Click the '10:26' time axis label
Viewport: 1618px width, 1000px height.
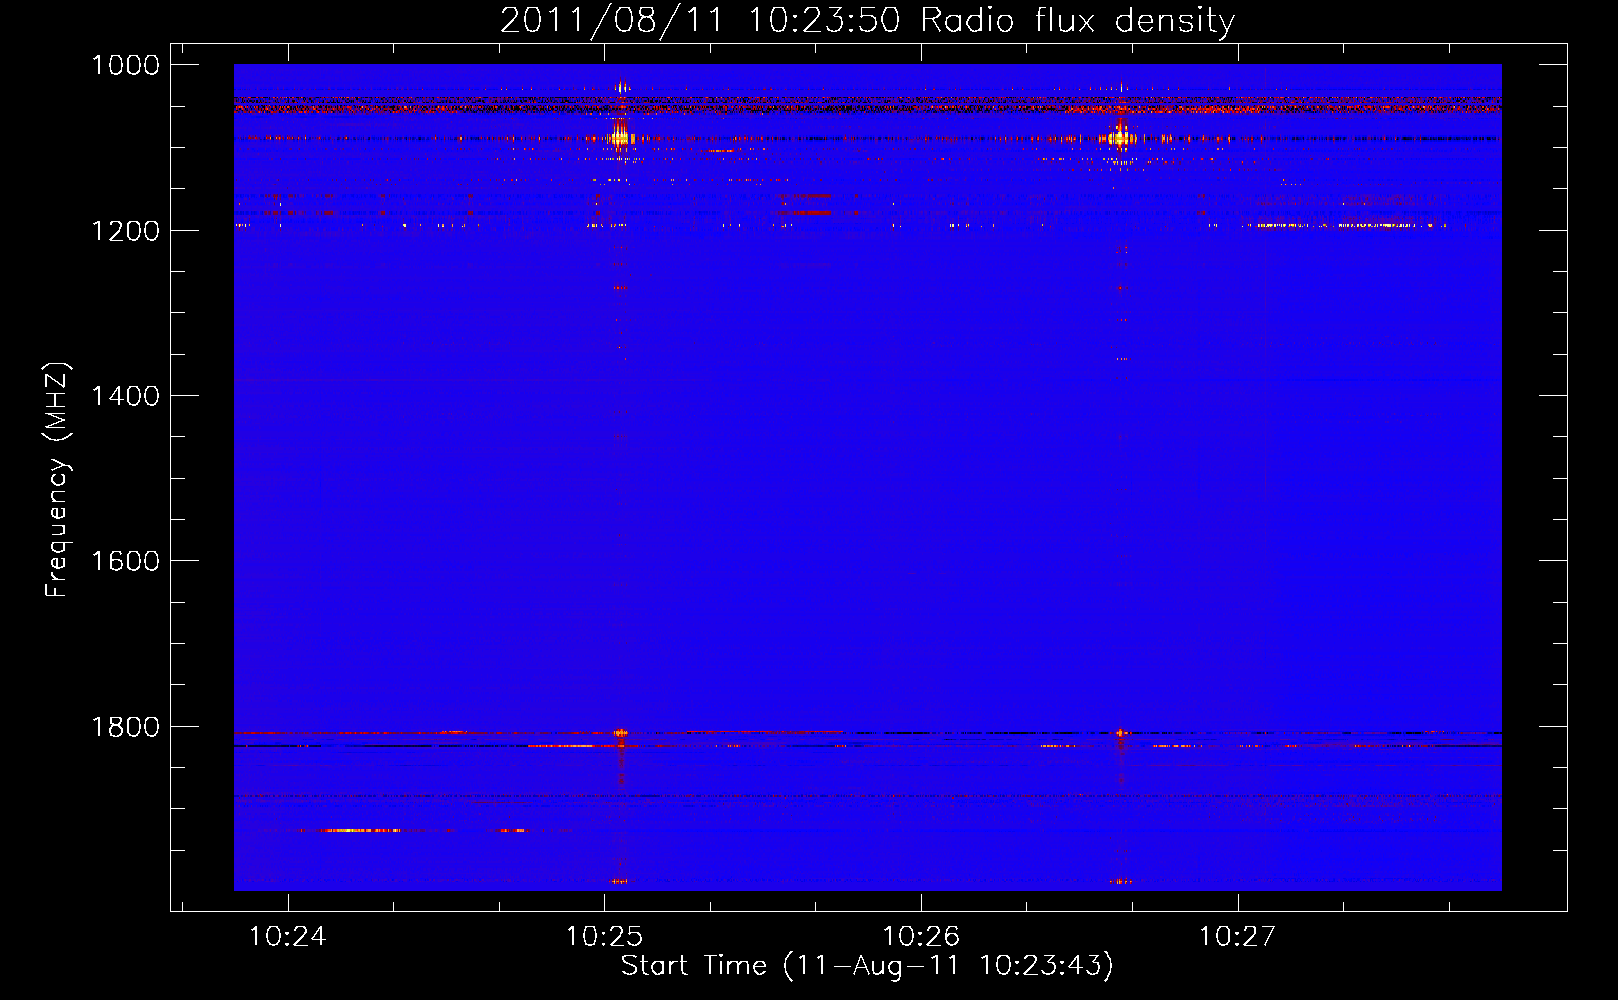pos(921,937)
